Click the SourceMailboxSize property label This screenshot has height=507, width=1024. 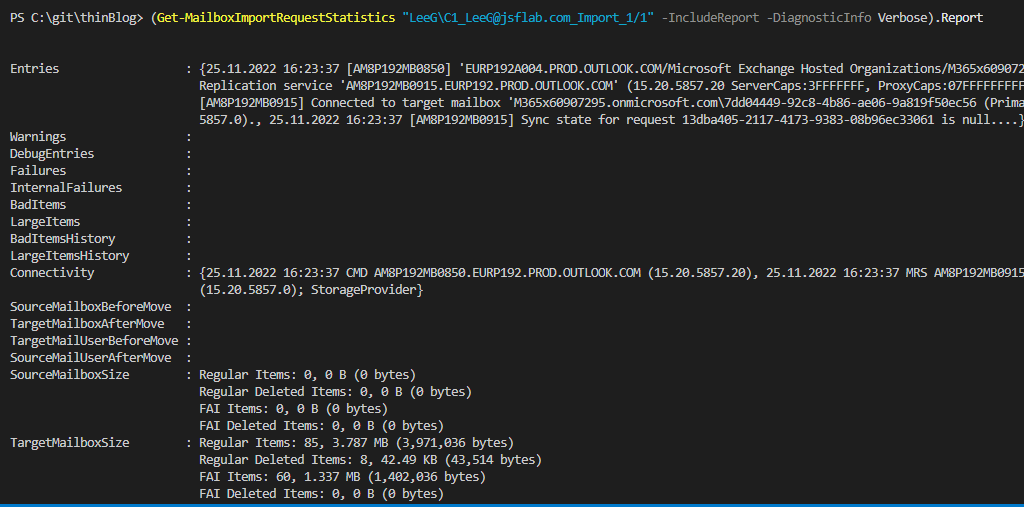[69, 374]
